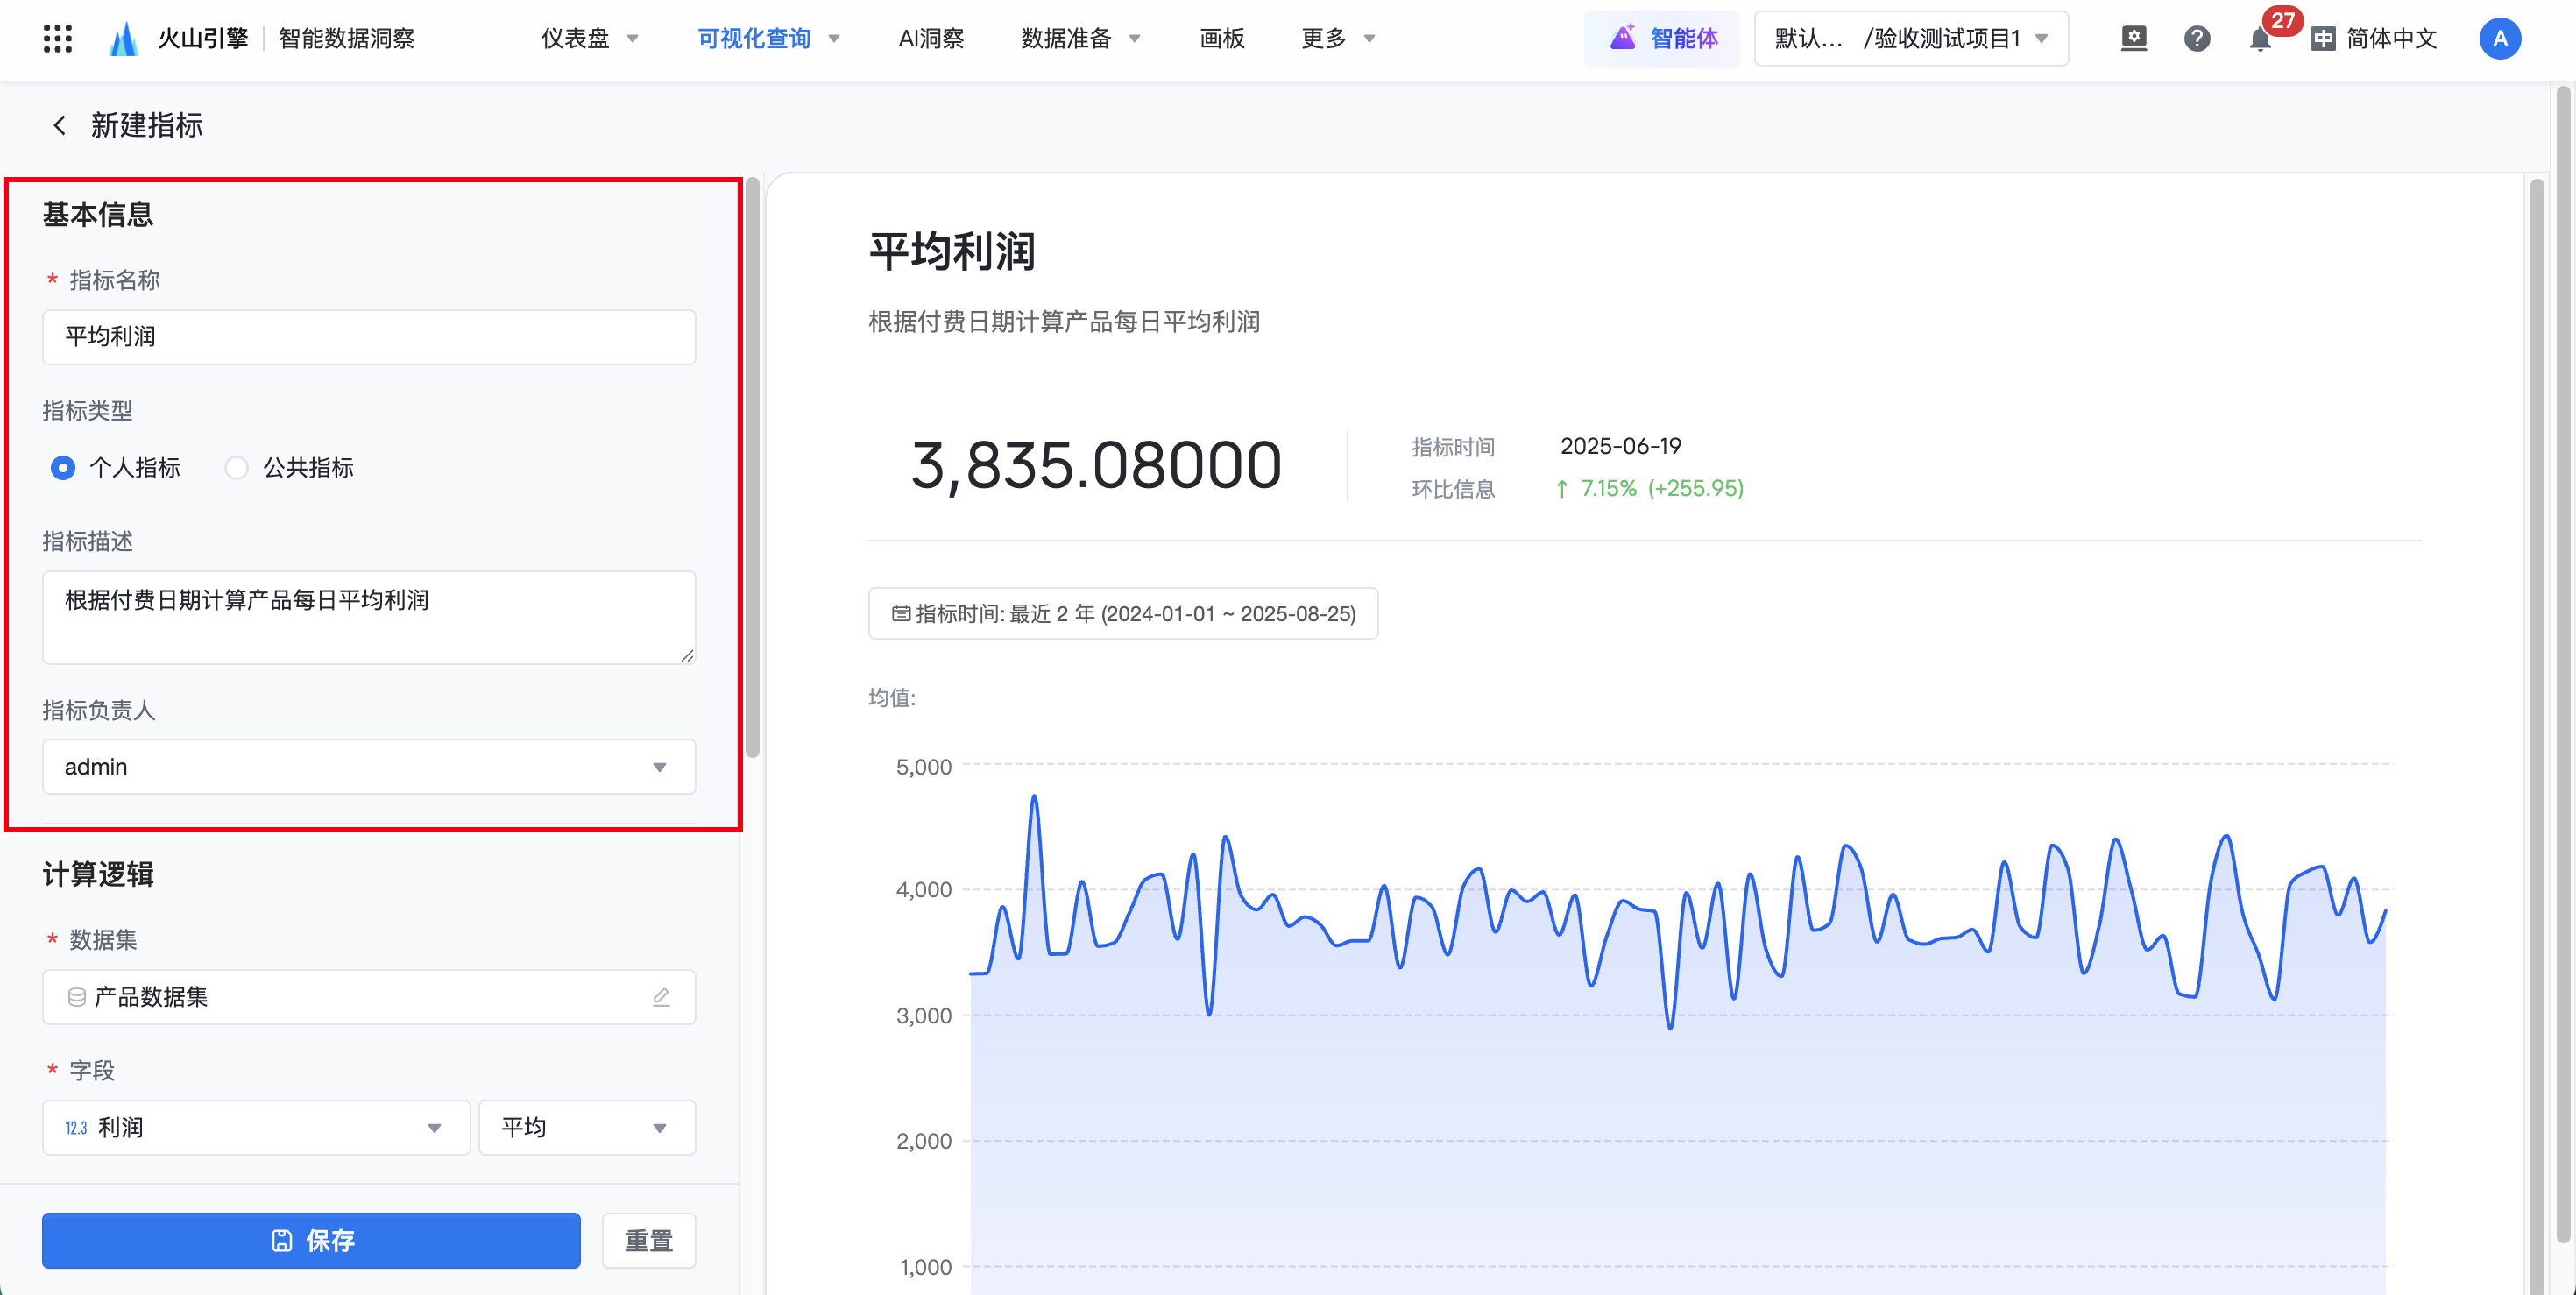Click the back arrow beside 新建指标
Screen dimensions: 2576x1295
(x=59, y=125)
